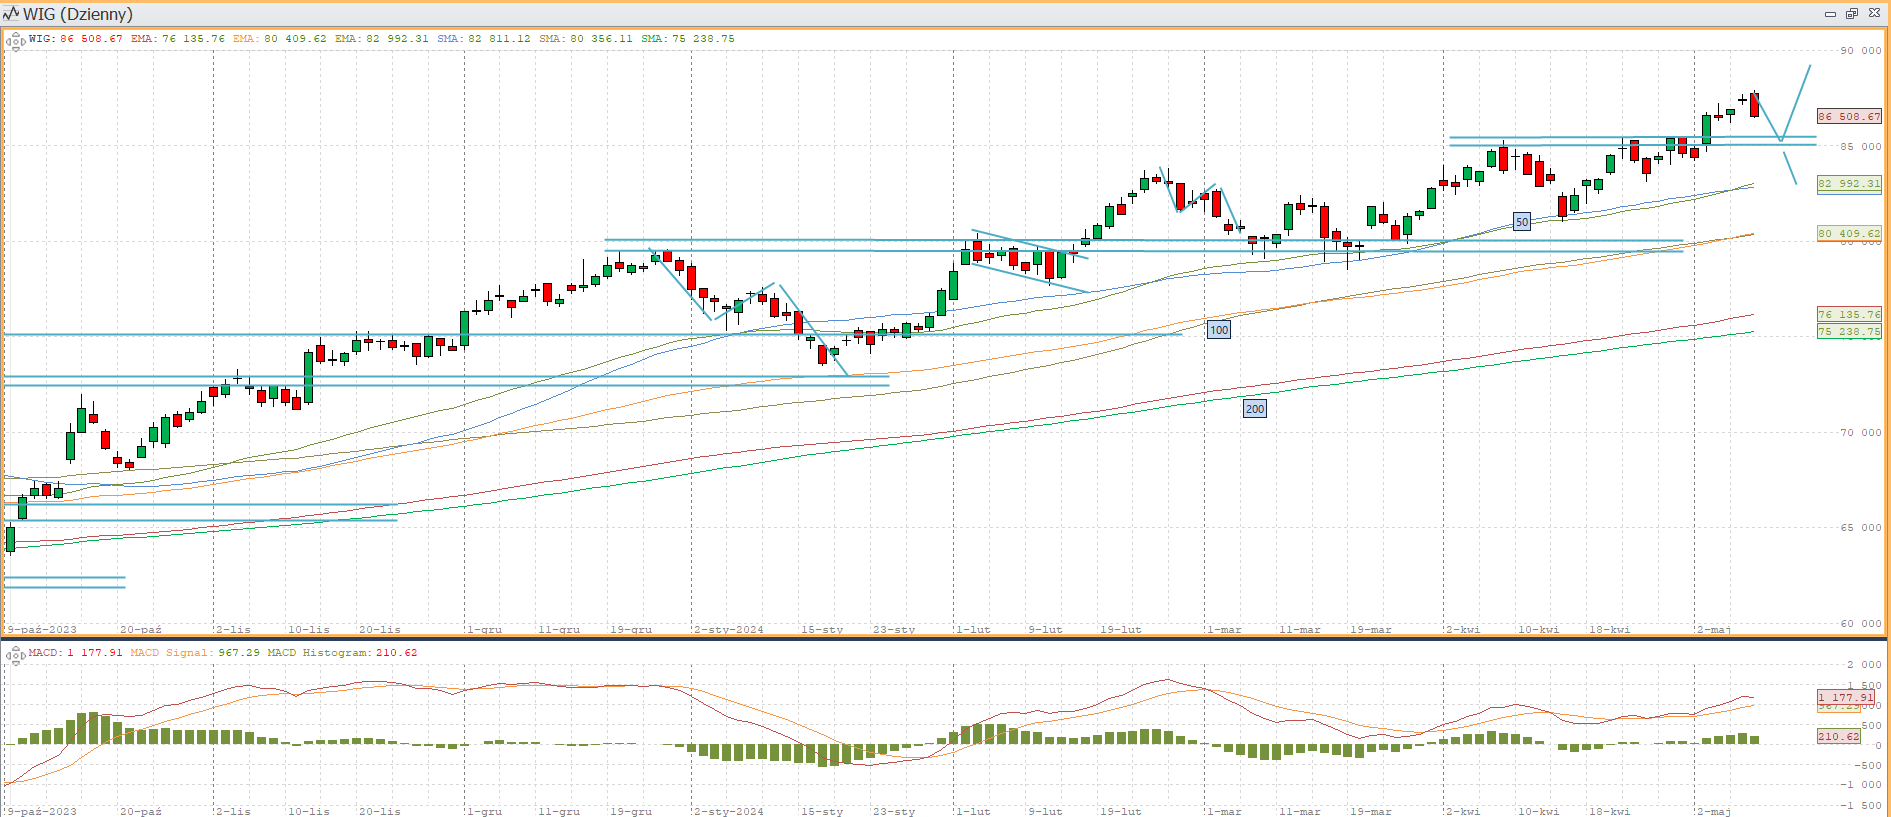
Task: Click the 210.62 histogram value tag
Action: pyautogui.click(x=1838, y=736)
